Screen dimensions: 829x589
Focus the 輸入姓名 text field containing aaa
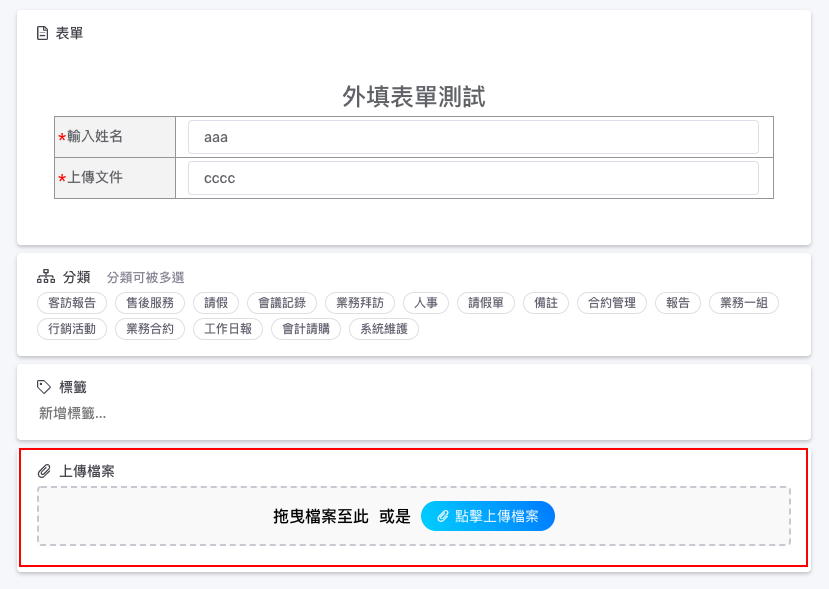pos(473,137)
